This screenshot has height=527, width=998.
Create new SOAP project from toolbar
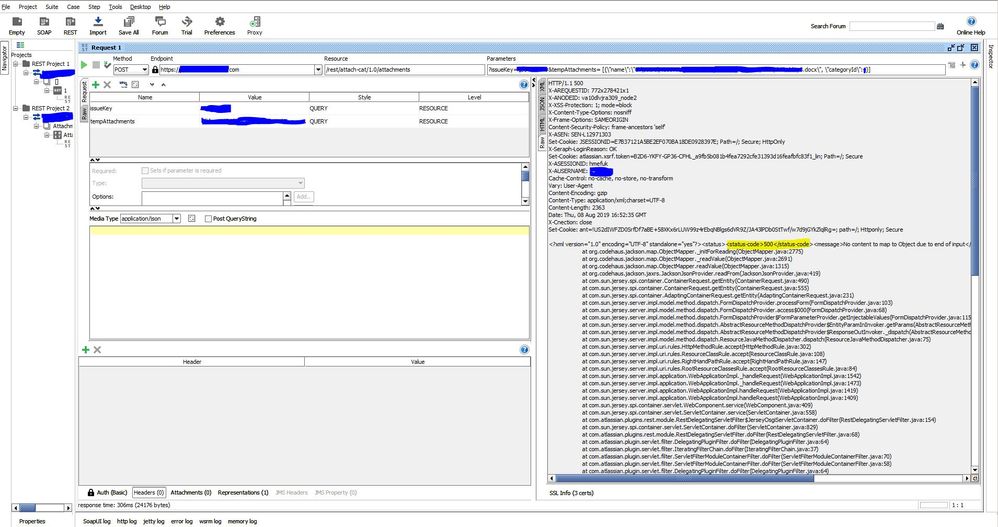pos(44,26)
